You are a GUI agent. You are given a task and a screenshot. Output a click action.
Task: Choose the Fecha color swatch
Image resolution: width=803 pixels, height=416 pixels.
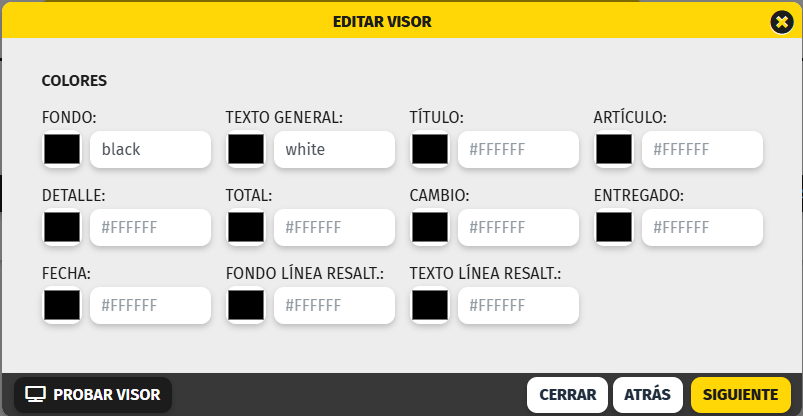pyautogui.click(x=62, y=305)
